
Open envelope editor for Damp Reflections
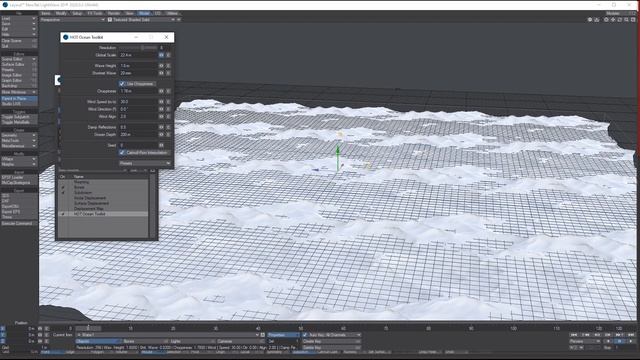pos(161,127)
